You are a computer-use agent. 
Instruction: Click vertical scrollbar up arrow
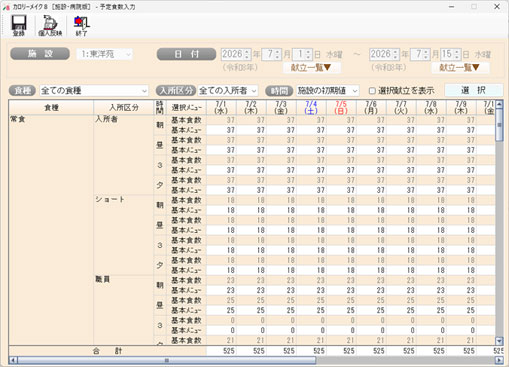click(x=499, y=104)
